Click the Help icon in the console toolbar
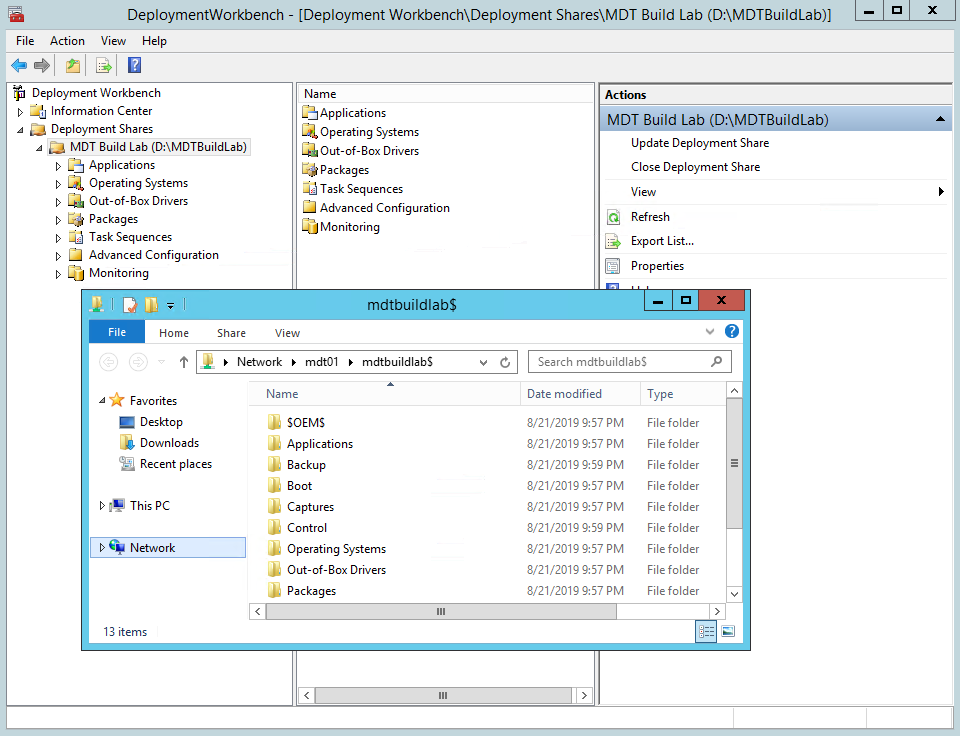Viewport: 960px width, 736px height. point(133,64)
